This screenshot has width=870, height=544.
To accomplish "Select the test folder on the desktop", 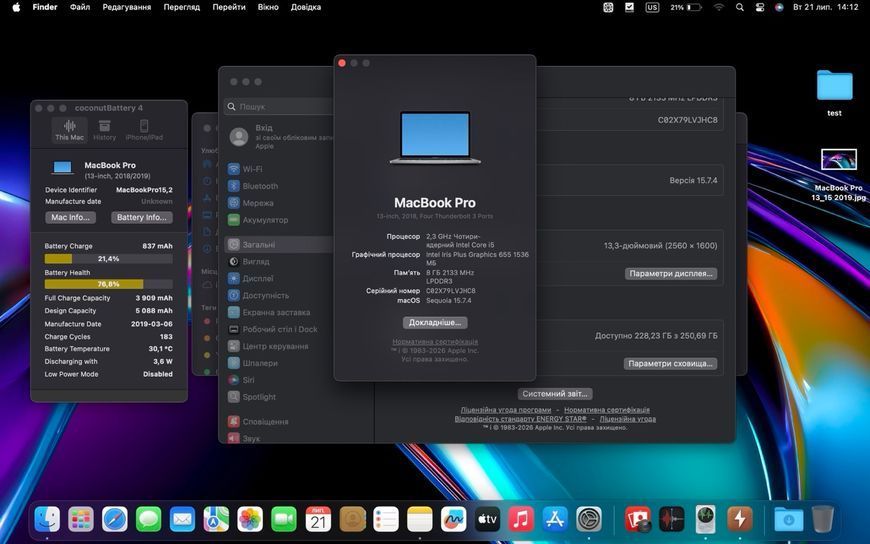I will coord(834,93).
